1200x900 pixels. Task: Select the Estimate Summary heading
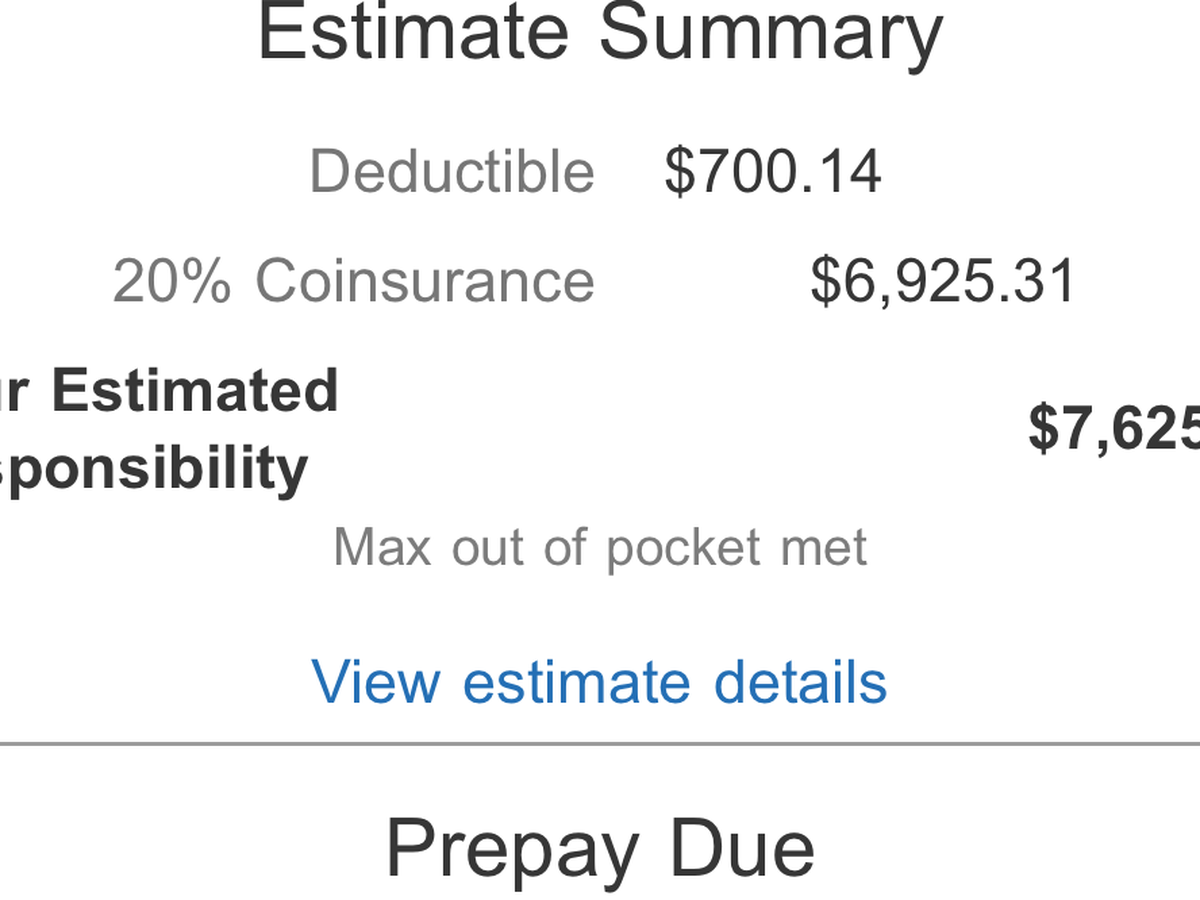tap(600, 33)
